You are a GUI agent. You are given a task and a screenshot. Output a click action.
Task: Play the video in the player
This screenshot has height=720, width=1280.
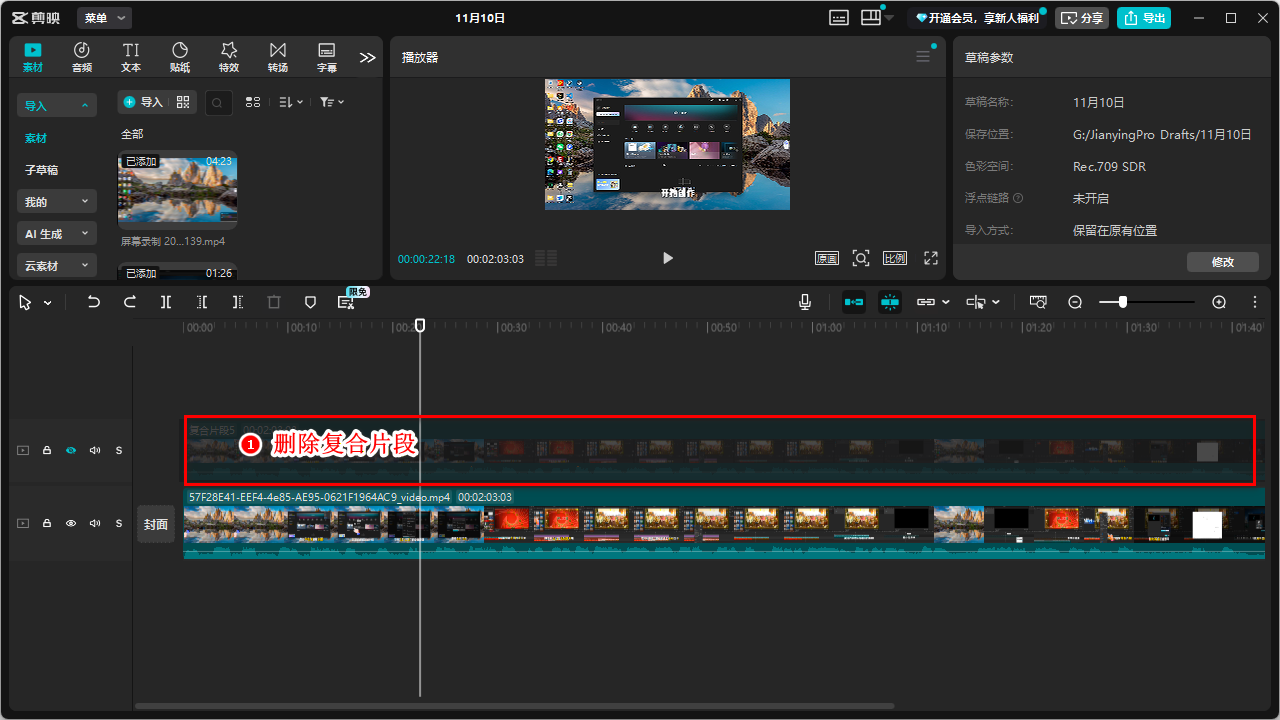(x=668, y=258)
